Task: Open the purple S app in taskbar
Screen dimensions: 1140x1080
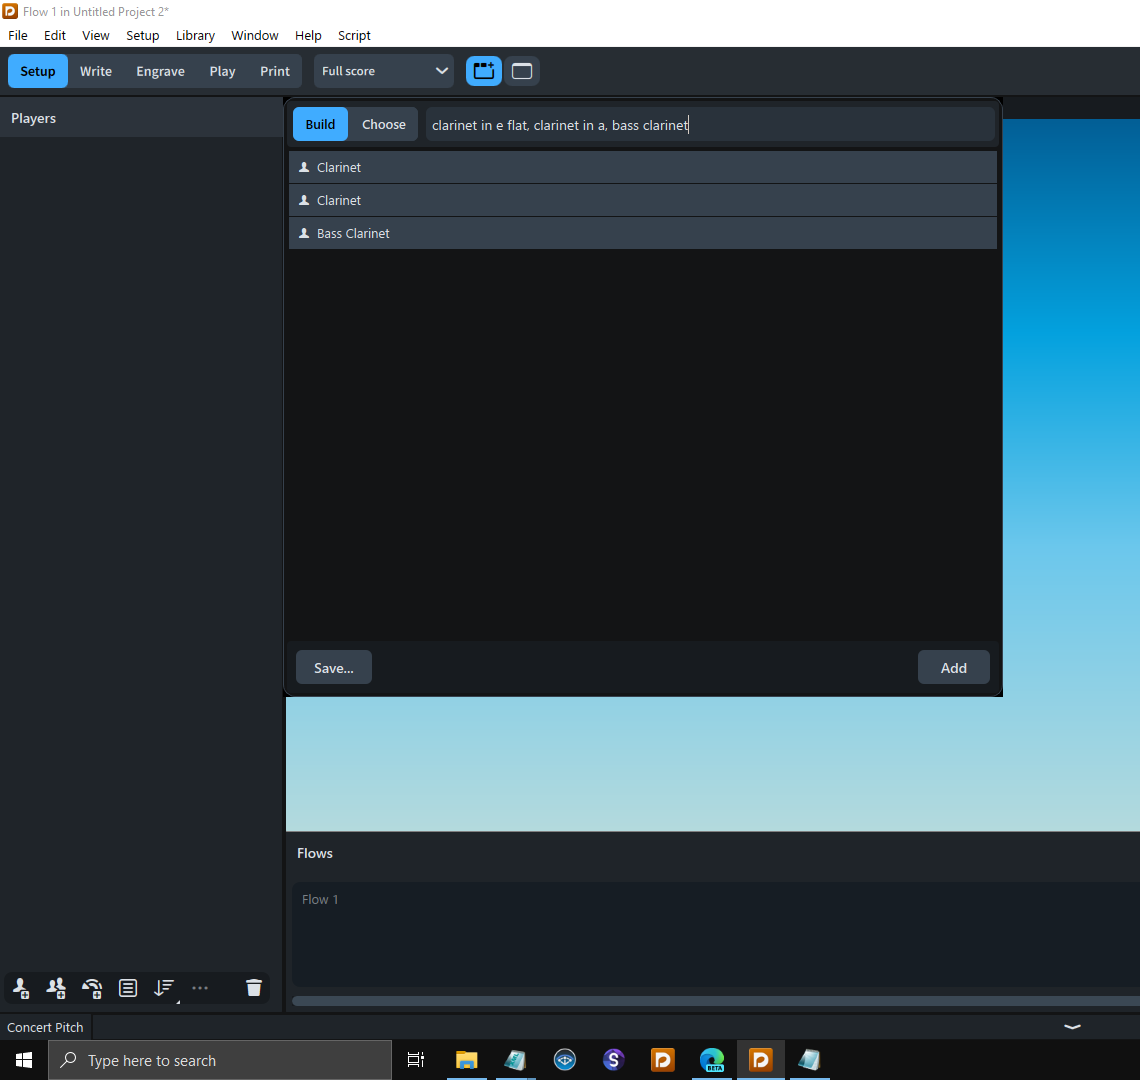Action: 614,1060
